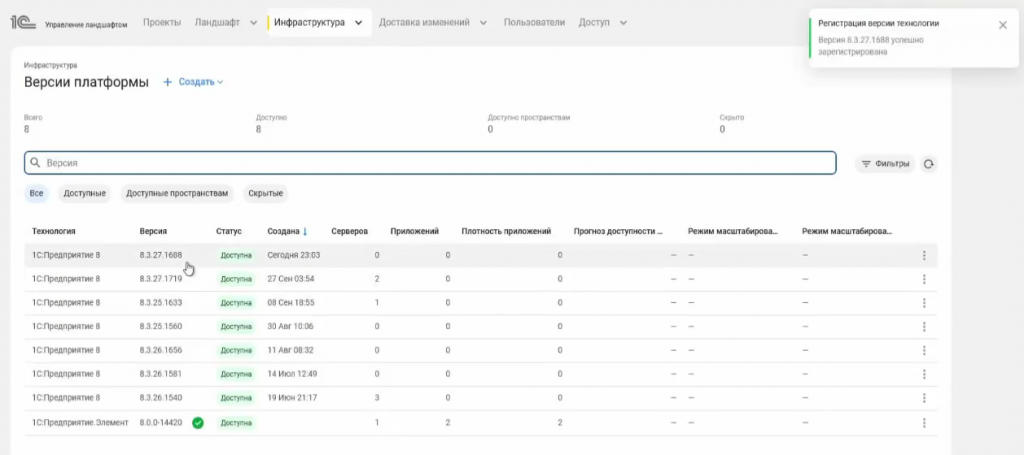Screen dimensions: 1024x455
Task: Sort by Плотность приложений column header
Action: point(506,231)
